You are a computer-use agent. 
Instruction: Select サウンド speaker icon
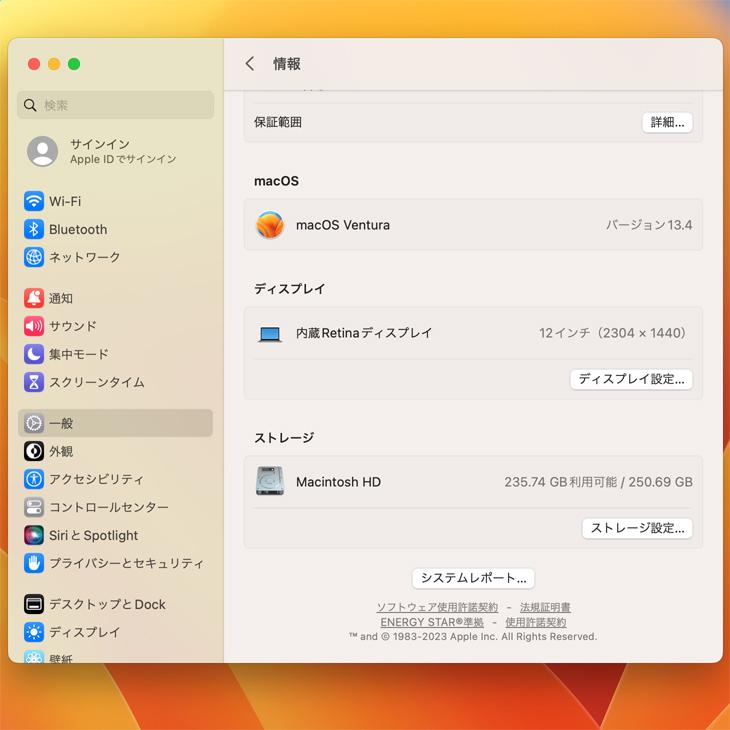34,326
